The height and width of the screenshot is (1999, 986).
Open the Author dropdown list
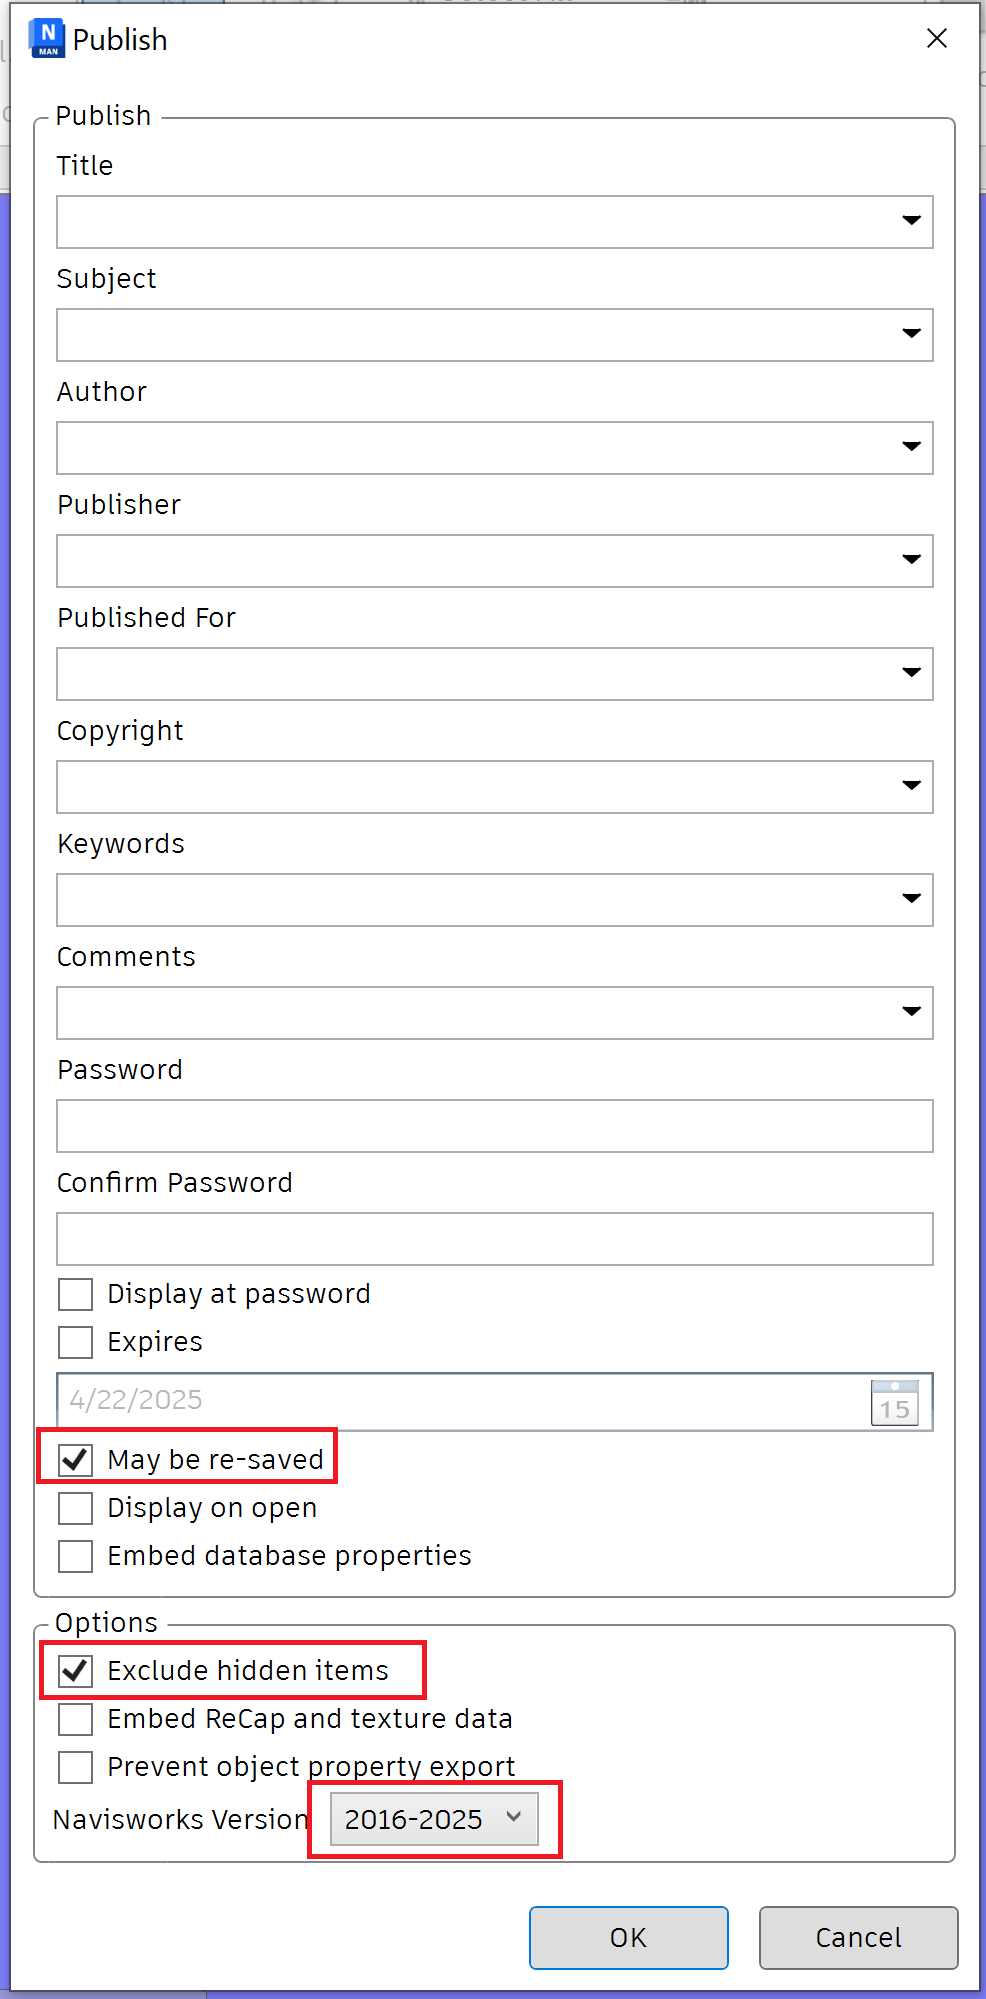[911, 447]
